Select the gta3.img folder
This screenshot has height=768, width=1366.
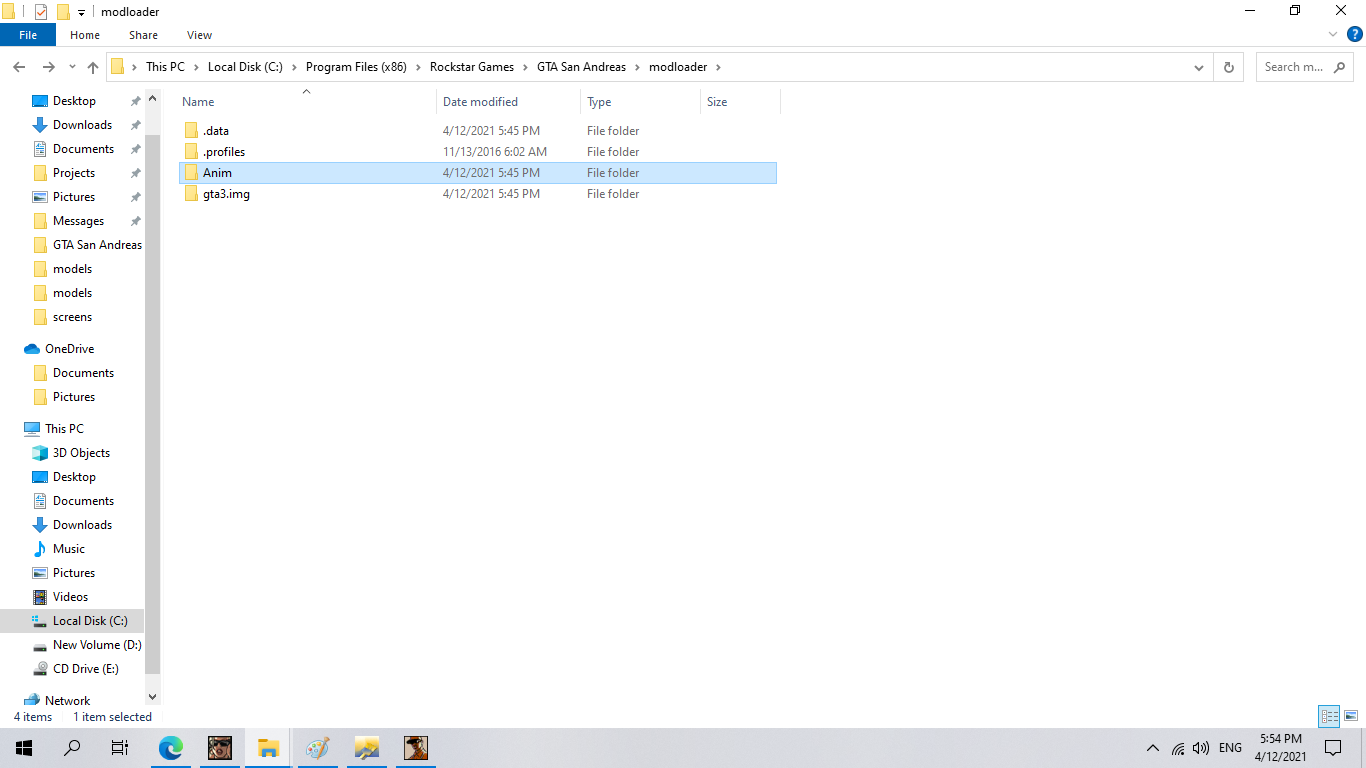(478, 194)
